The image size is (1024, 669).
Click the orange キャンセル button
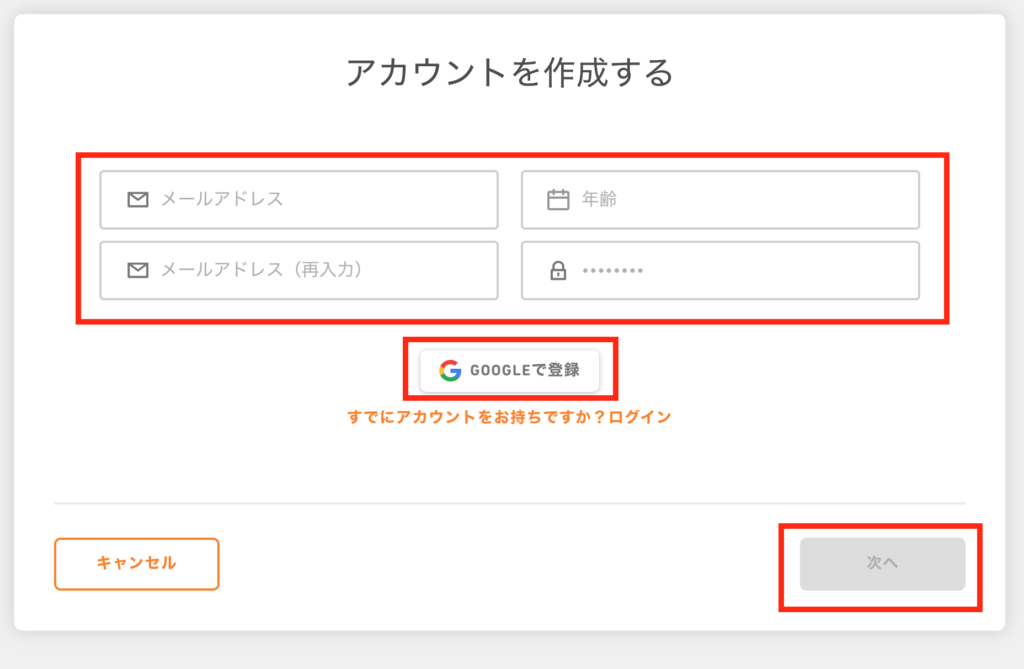click(136, 564)
